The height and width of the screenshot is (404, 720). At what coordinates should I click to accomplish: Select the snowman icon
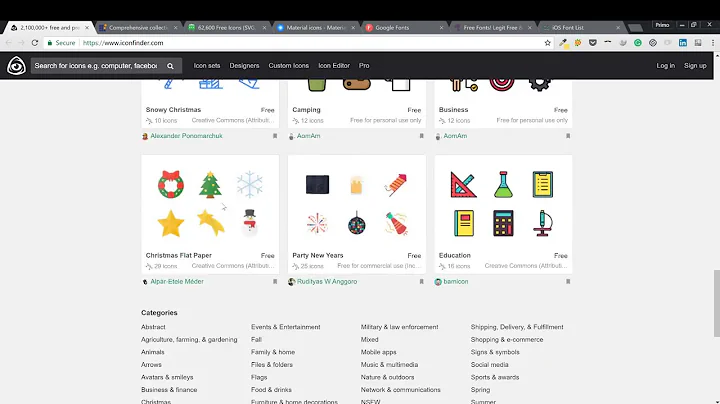click(250, 223)
